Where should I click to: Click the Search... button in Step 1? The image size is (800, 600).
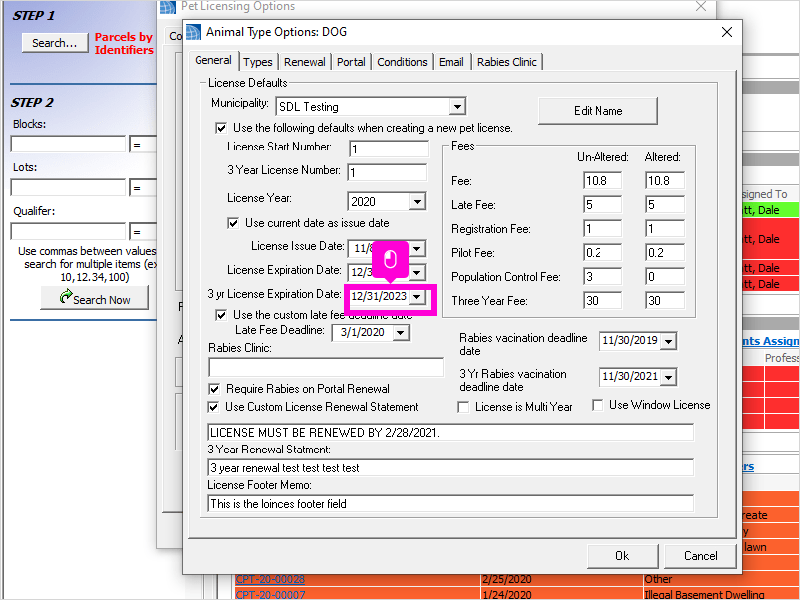[55, 43]
